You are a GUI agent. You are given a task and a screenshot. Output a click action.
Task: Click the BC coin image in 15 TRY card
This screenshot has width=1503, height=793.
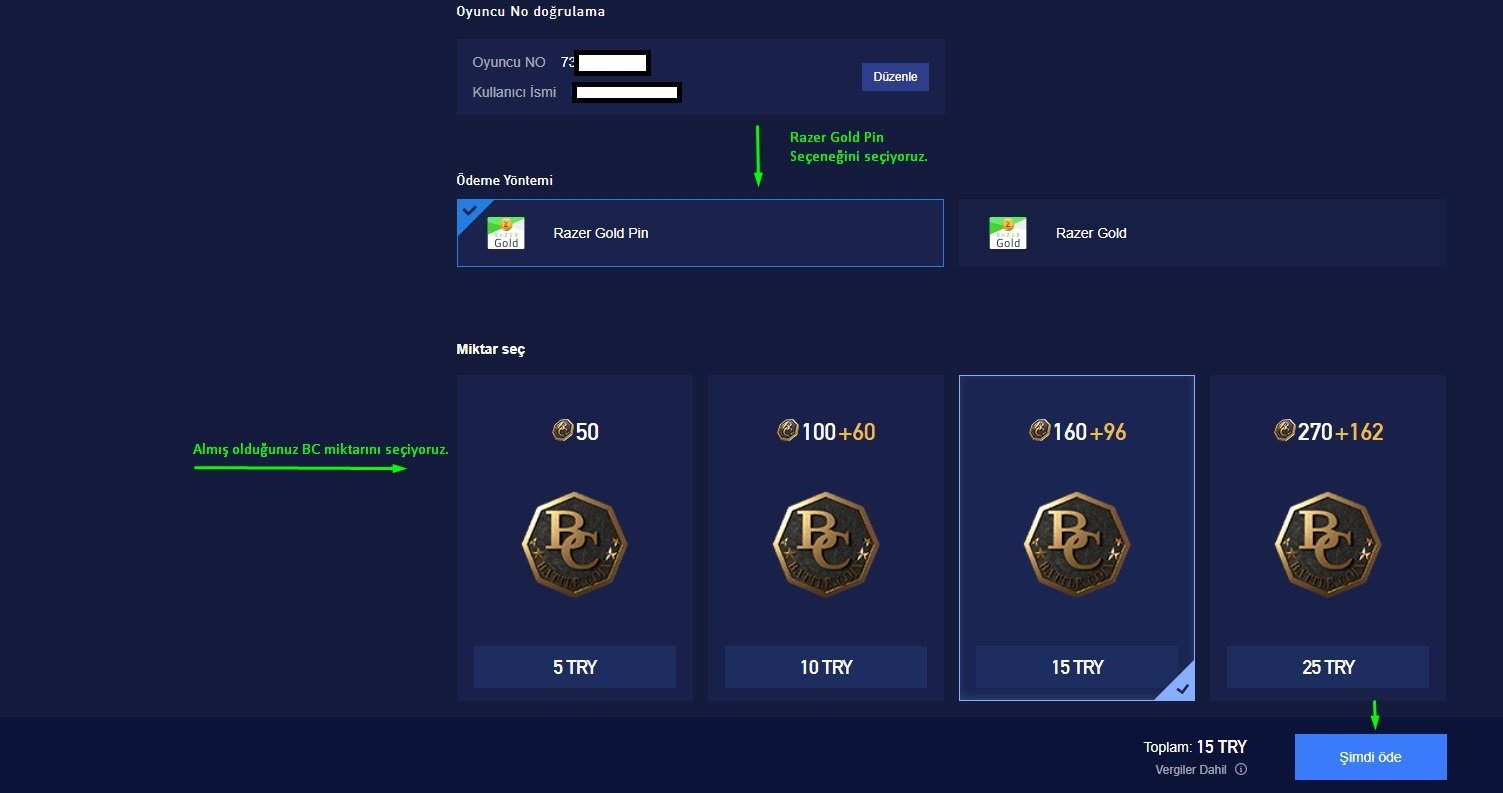[1077, 544]
